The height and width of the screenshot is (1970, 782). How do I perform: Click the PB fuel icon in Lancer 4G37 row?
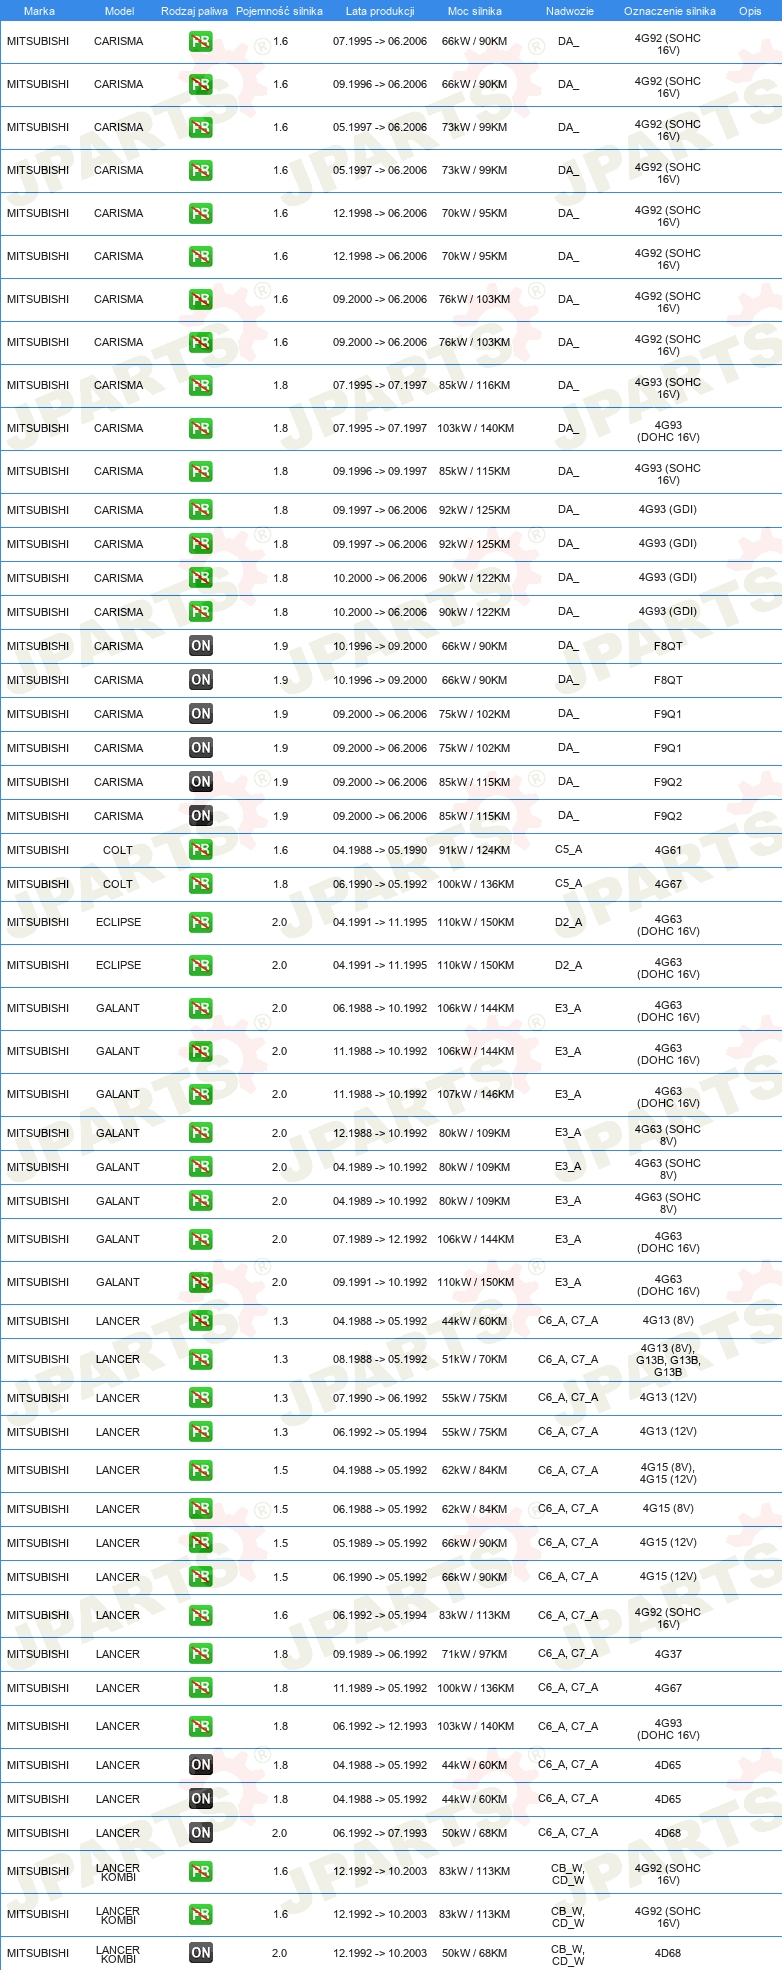(x=201, y=1655)
